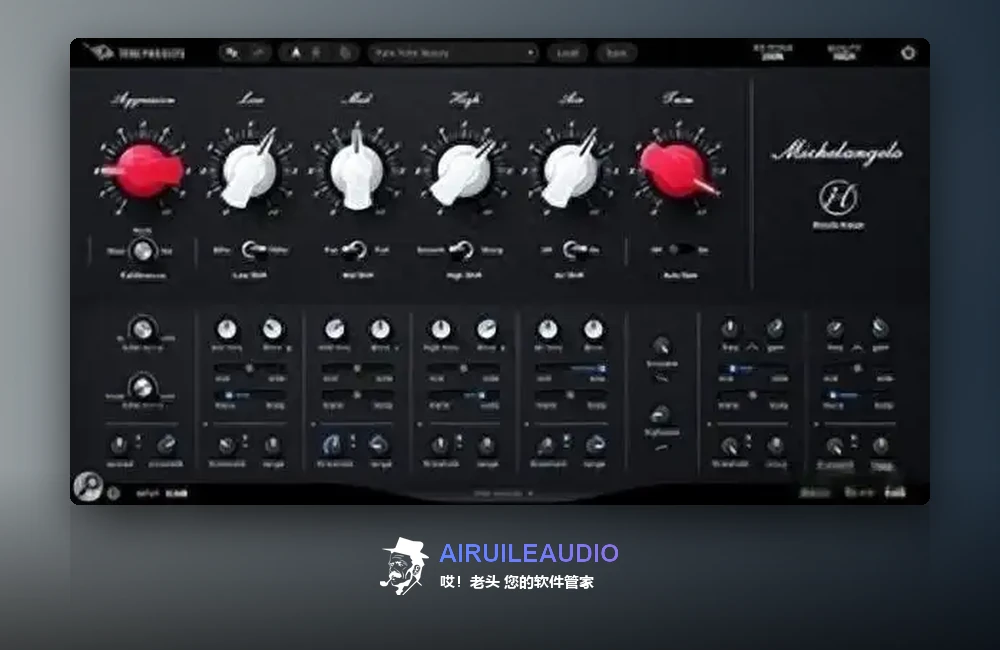Toggle the dynamics enable dot in High column
Image resolution: width=1000 pixels, height=650 pixels.
(420, 424)
